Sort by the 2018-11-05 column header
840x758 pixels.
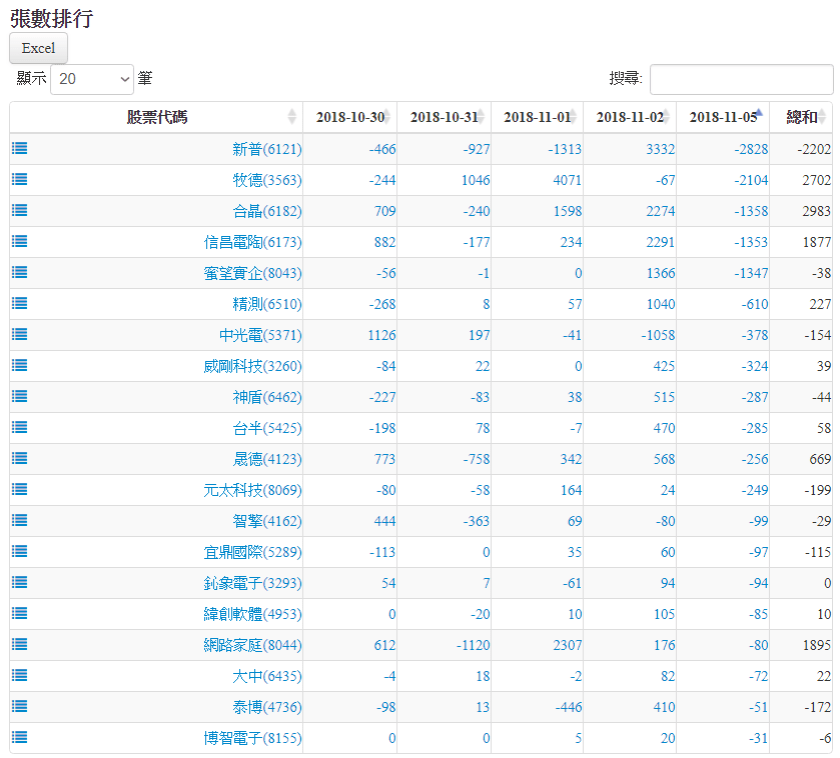(722, 117)
